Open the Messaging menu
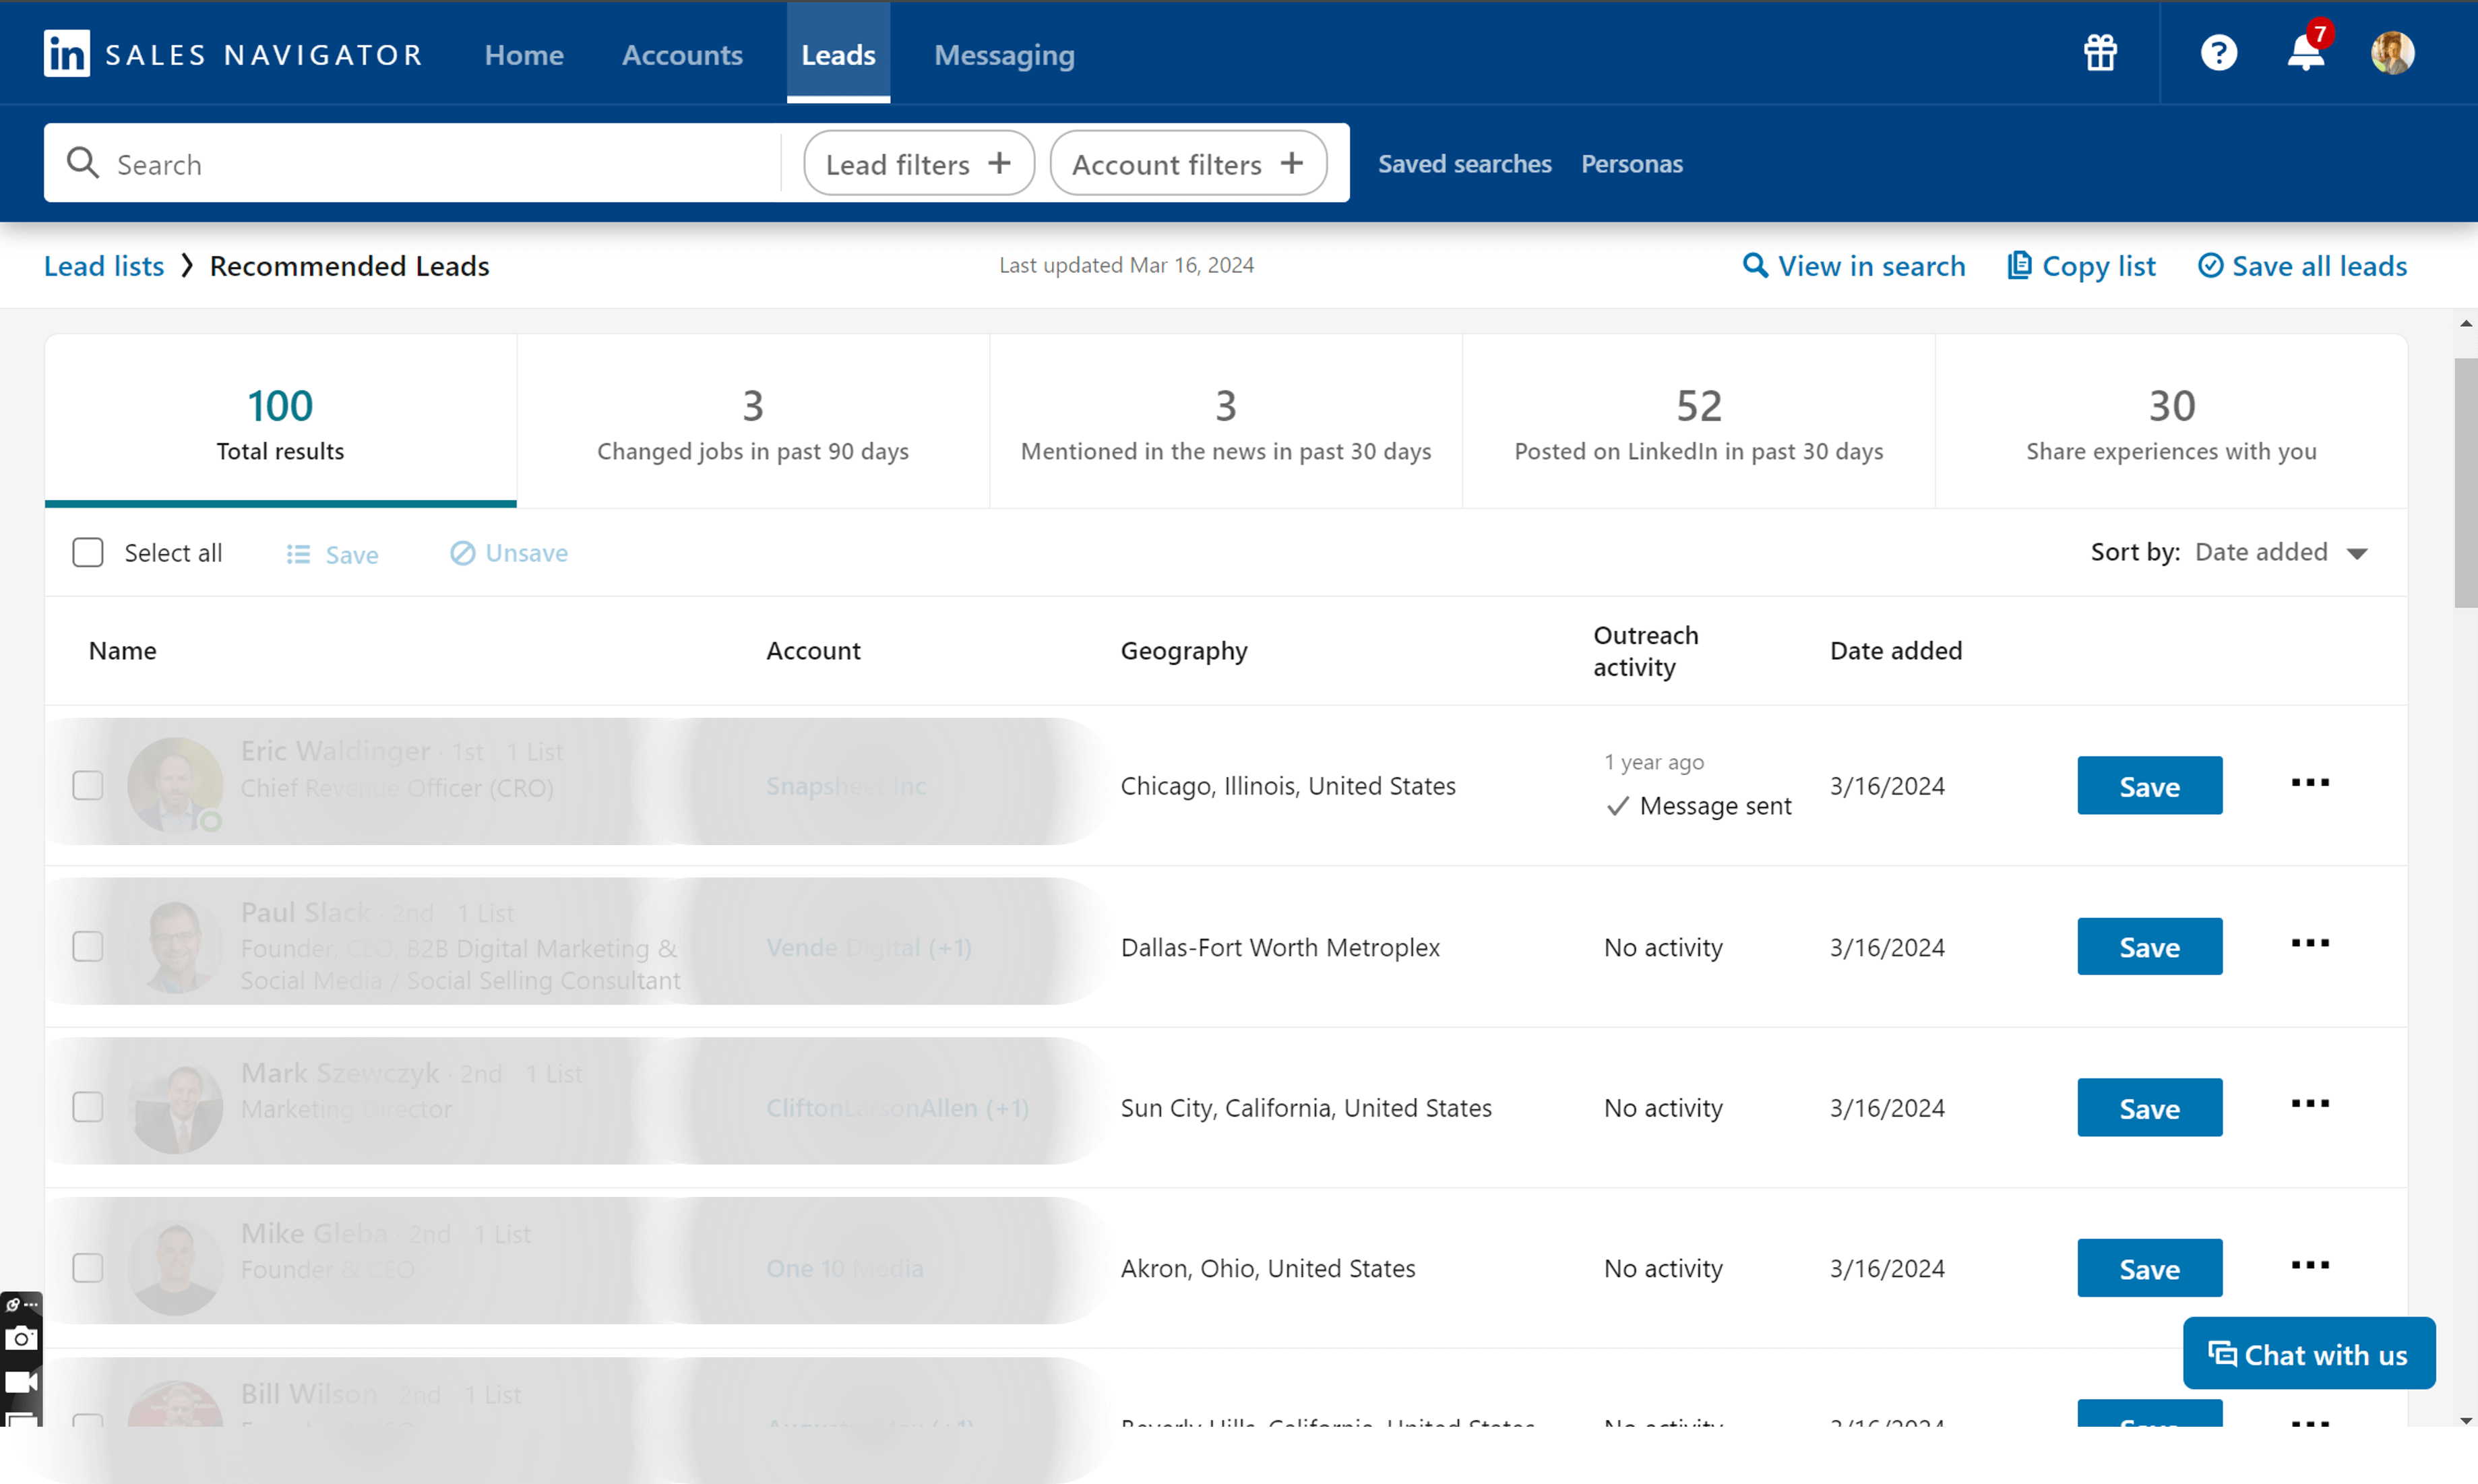 [x=1004, y=55]
